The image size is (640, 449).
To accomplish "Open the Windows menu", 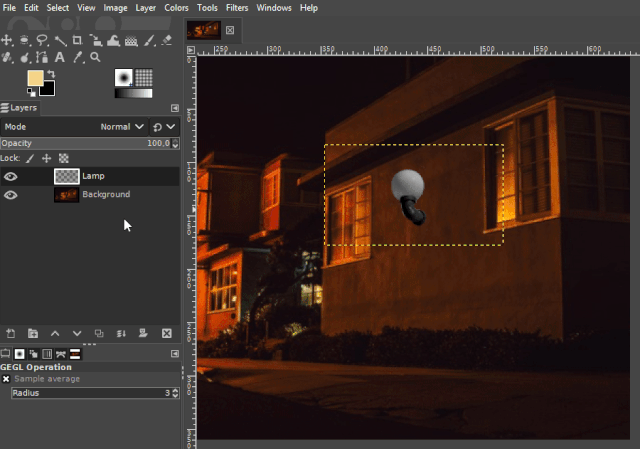I will pyautogui.click(x=274, y=8).
